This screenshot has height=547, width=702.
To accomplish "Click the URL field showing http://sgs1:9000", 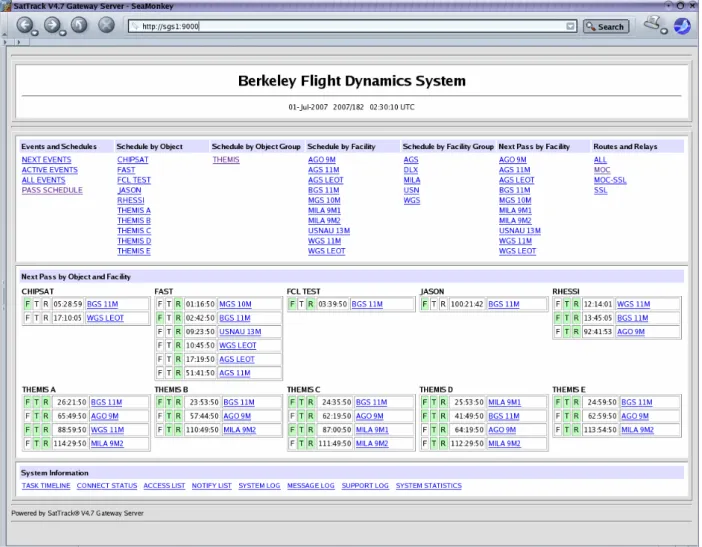I will [352, 26].
